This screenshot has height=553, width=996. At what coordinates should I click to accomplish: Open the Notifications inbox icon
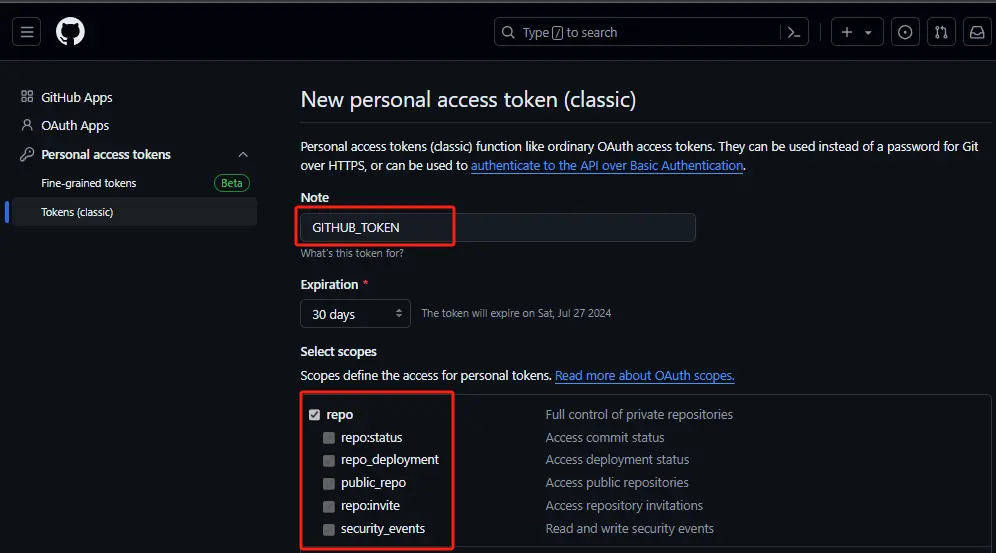(x=976, y=32)
